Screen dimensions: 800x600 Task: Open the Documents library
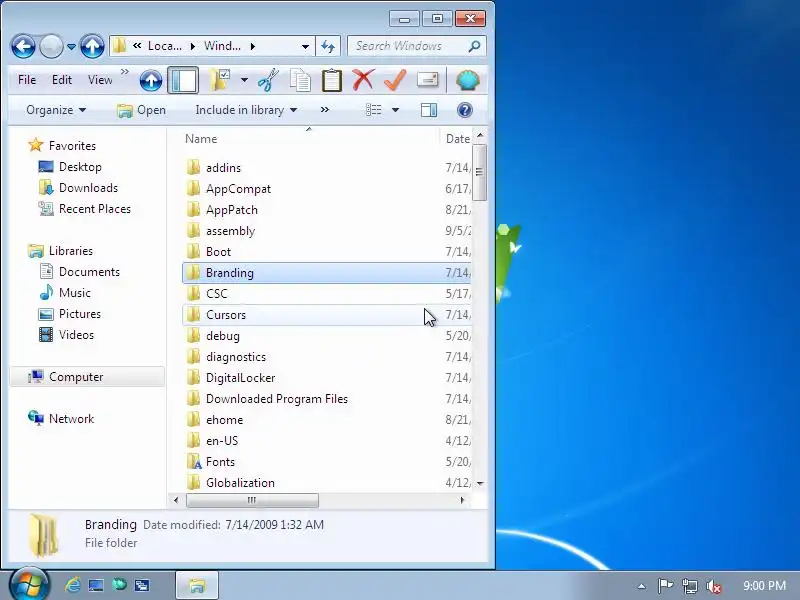89,272
